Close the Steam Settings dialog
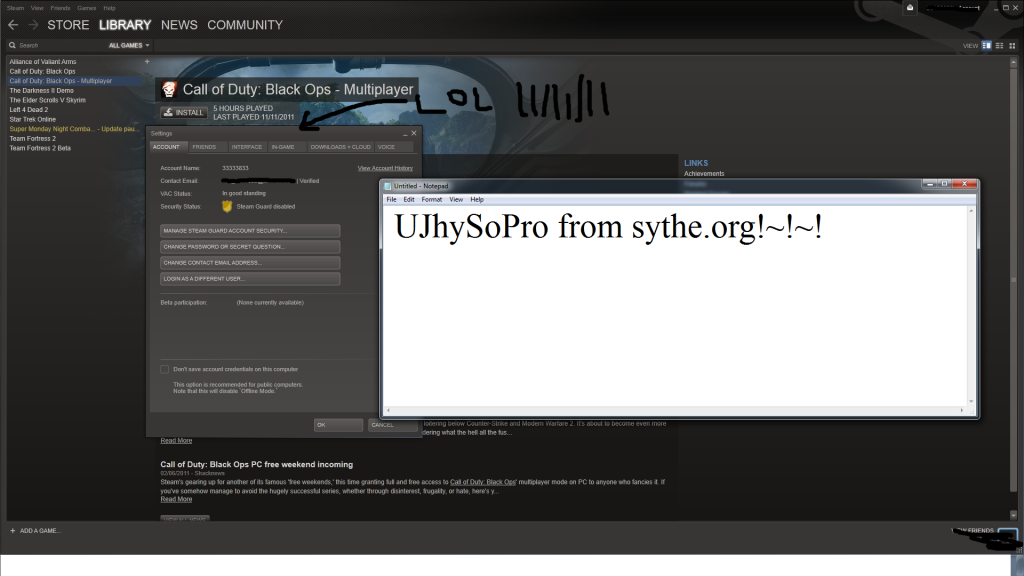This screenshot has height=576, width=1024. [x=413, y=133]
